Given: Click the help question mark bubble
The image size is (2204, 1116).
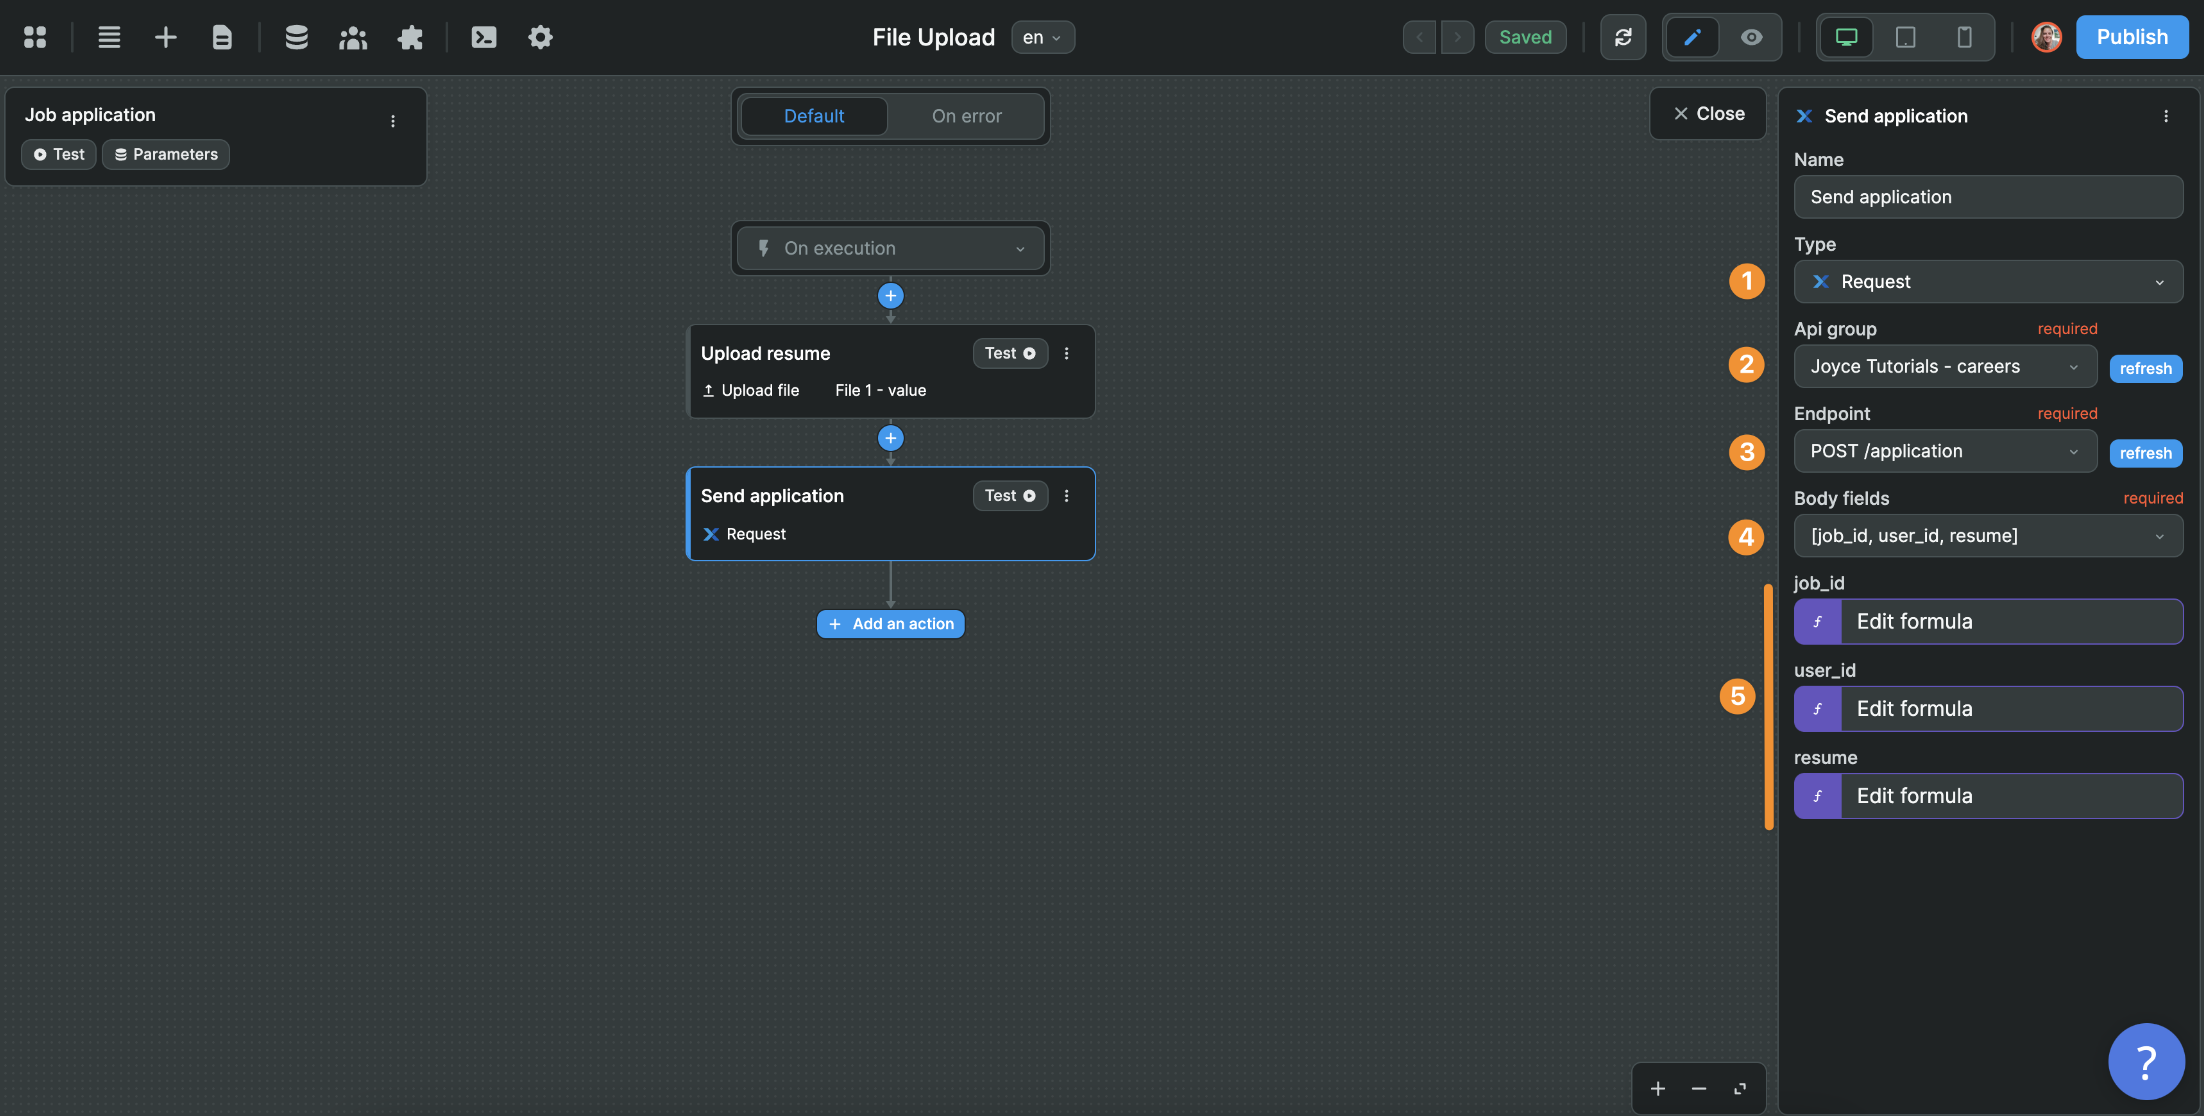Looking at the screenshot, I should tap(2146, 1061).
